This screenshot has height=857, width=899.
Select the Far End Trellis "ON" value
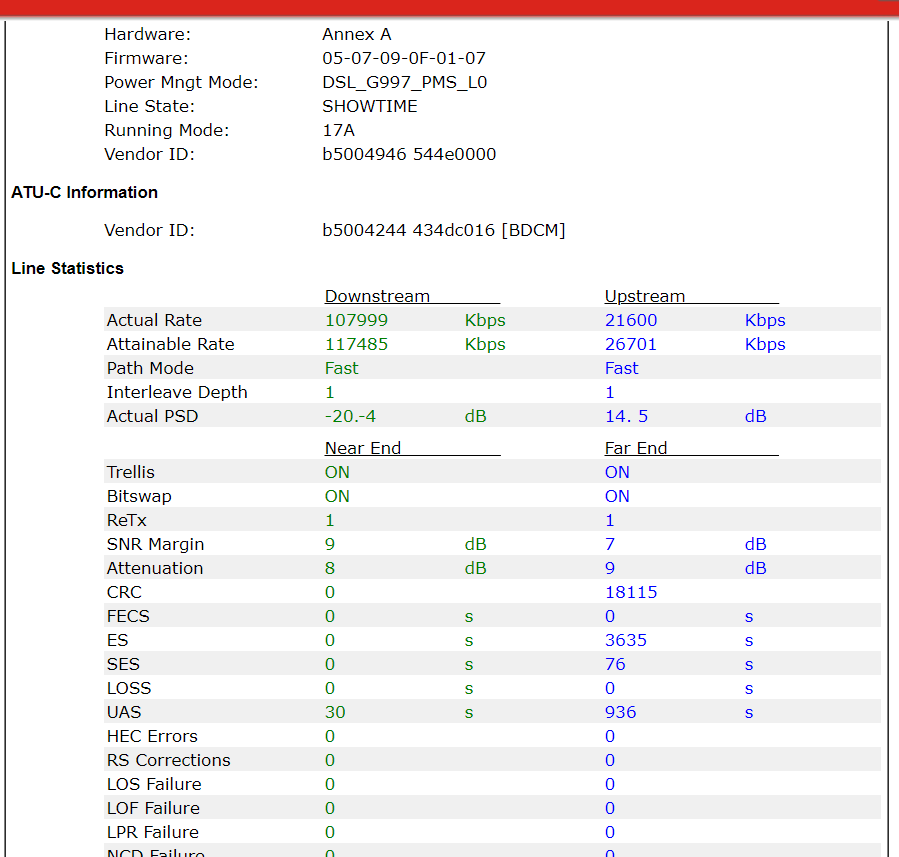(x=617, y=472)
